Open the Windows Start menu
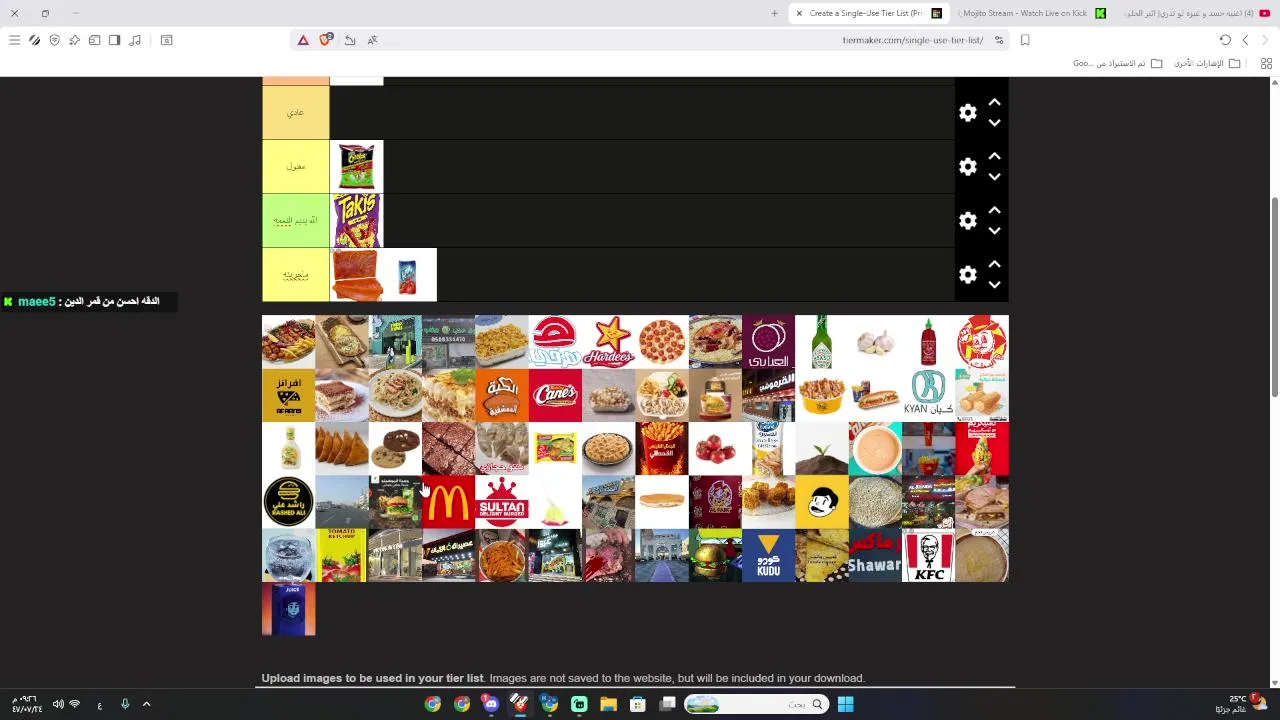The width and height of the screenshot is (1280, 720). tap(845, 704)
